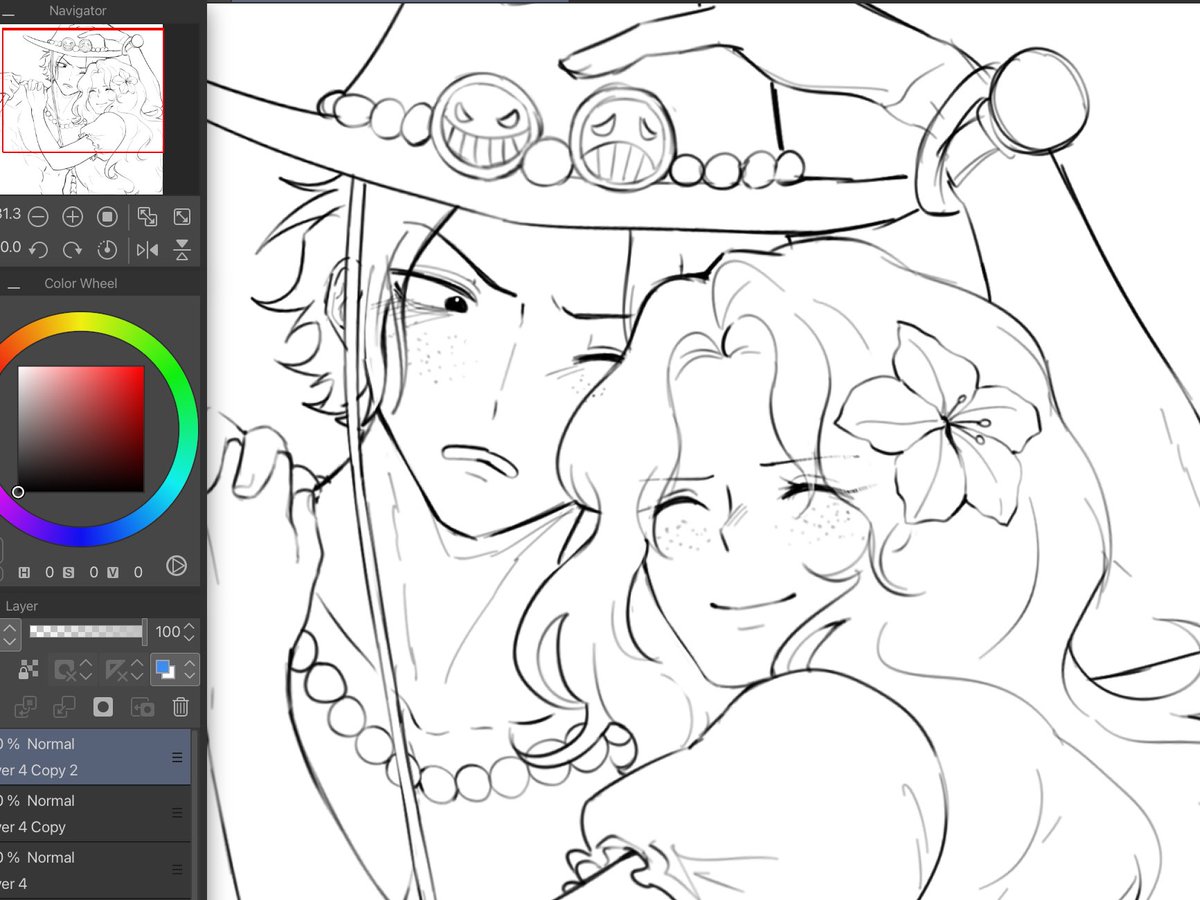Click the Color Wheel panel title
The image size is (1200, 900).
tap(81, 284)
